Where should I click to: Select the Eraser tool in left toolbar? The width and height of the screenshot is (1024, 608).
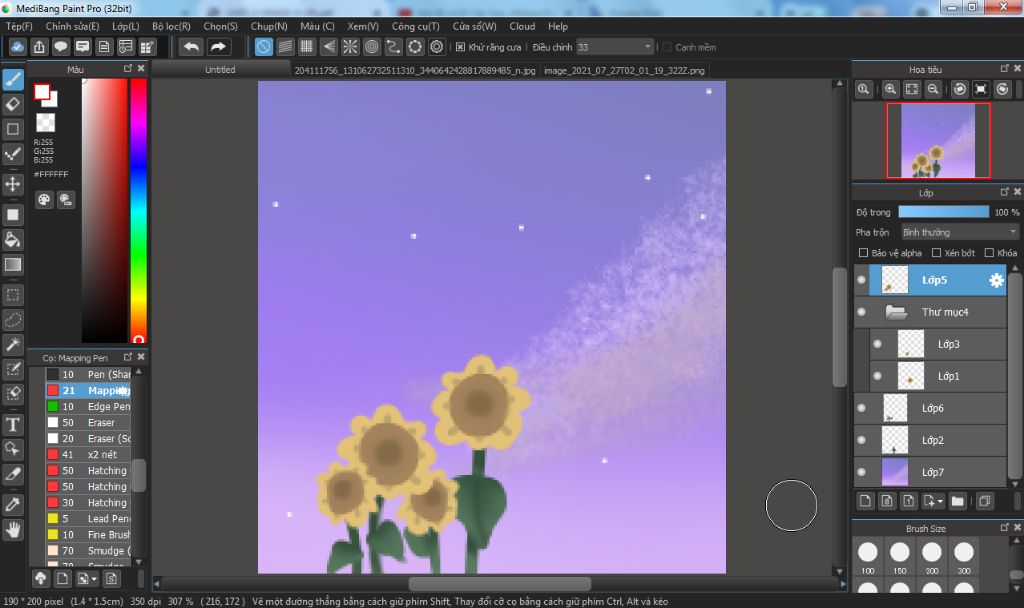click(13, 104)
